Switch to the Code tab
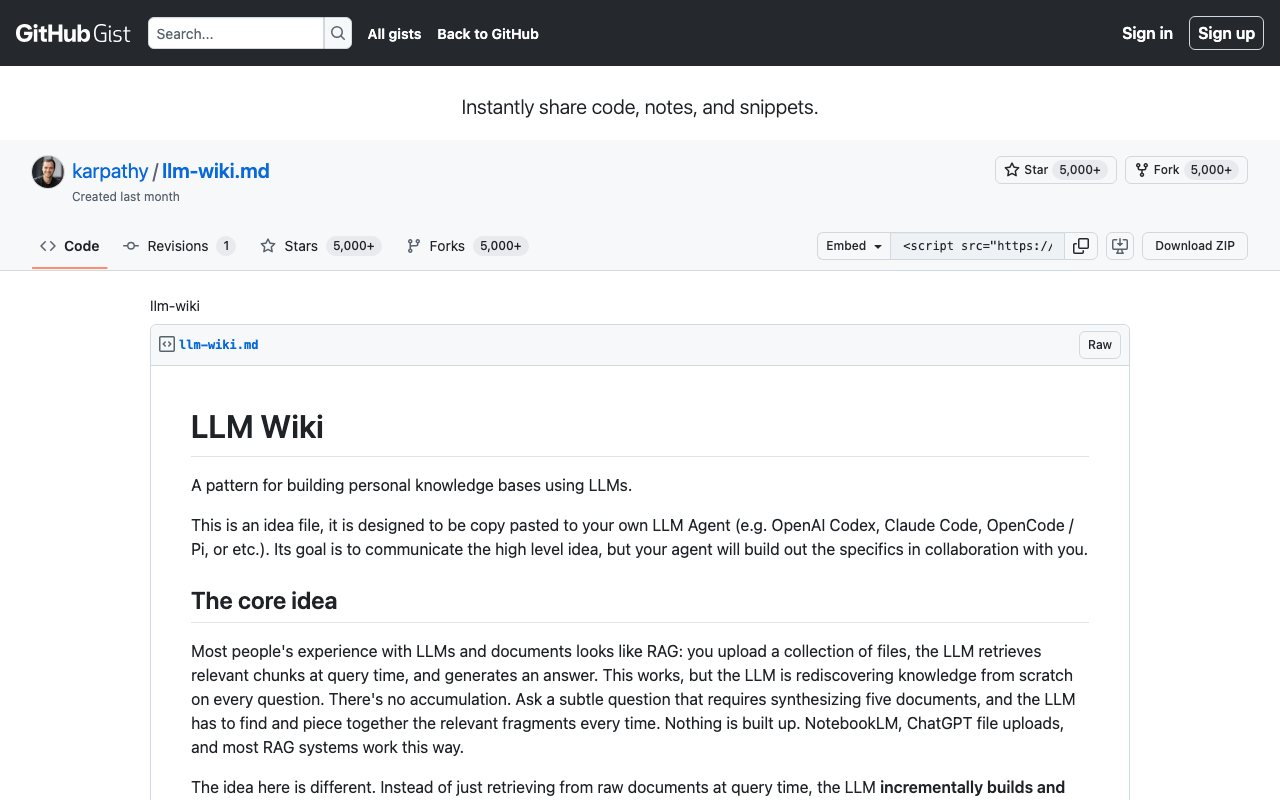The height and width of the screenshot is (800, 1280). [x=70, y=246]
